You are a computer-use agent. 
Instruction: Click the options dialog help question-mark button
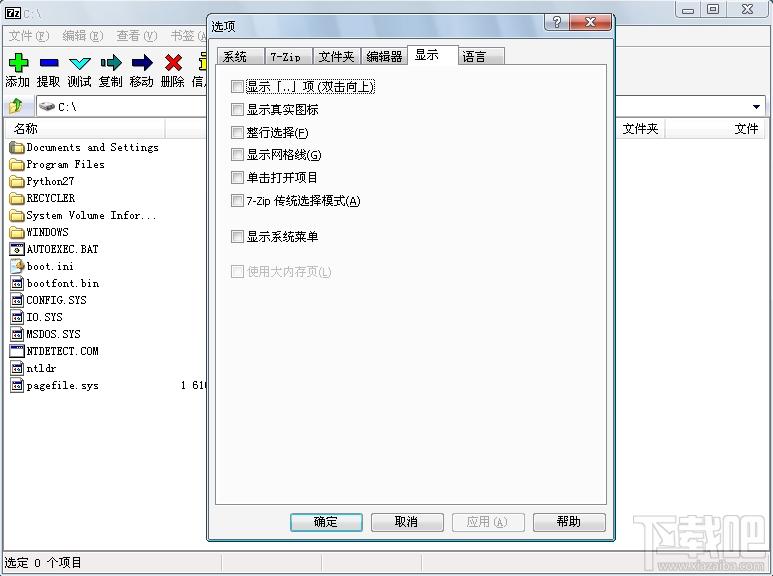pos(557,22)
